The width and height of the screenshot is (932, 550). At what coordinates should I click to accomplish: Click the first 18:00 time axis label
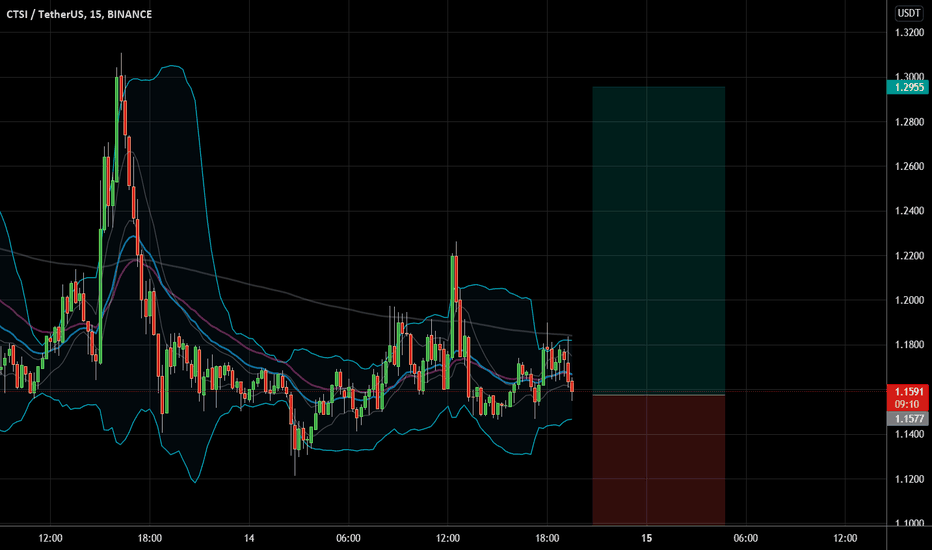point(150,538)
